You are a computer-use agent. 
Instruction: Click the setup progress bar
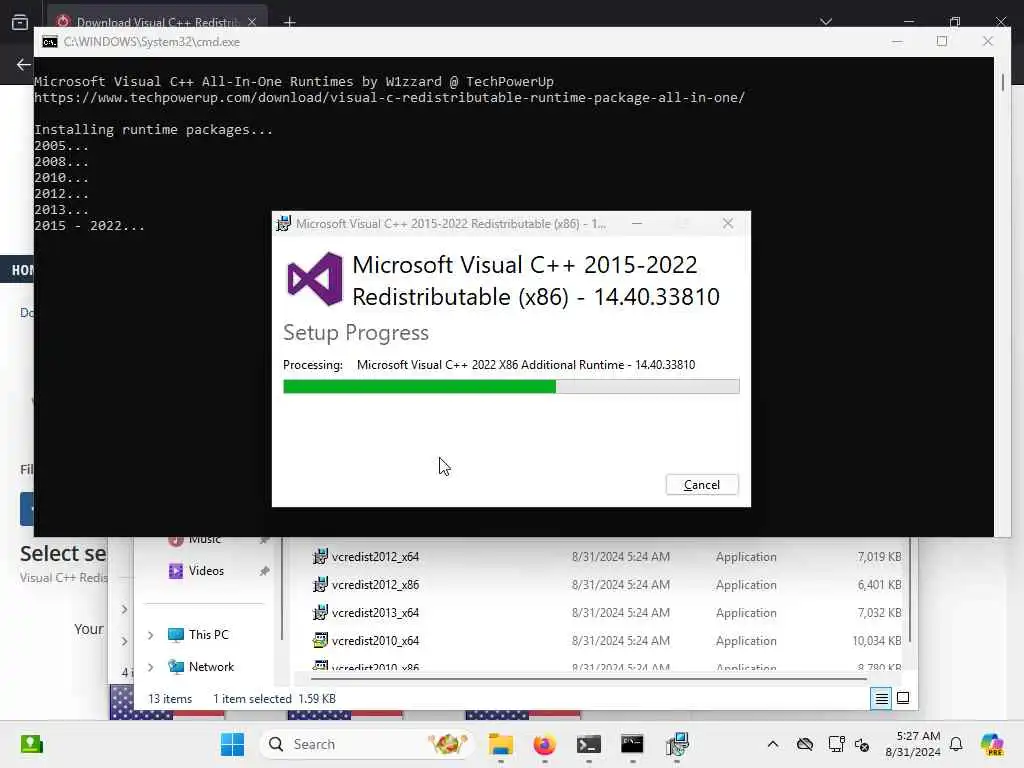[511, 387]
